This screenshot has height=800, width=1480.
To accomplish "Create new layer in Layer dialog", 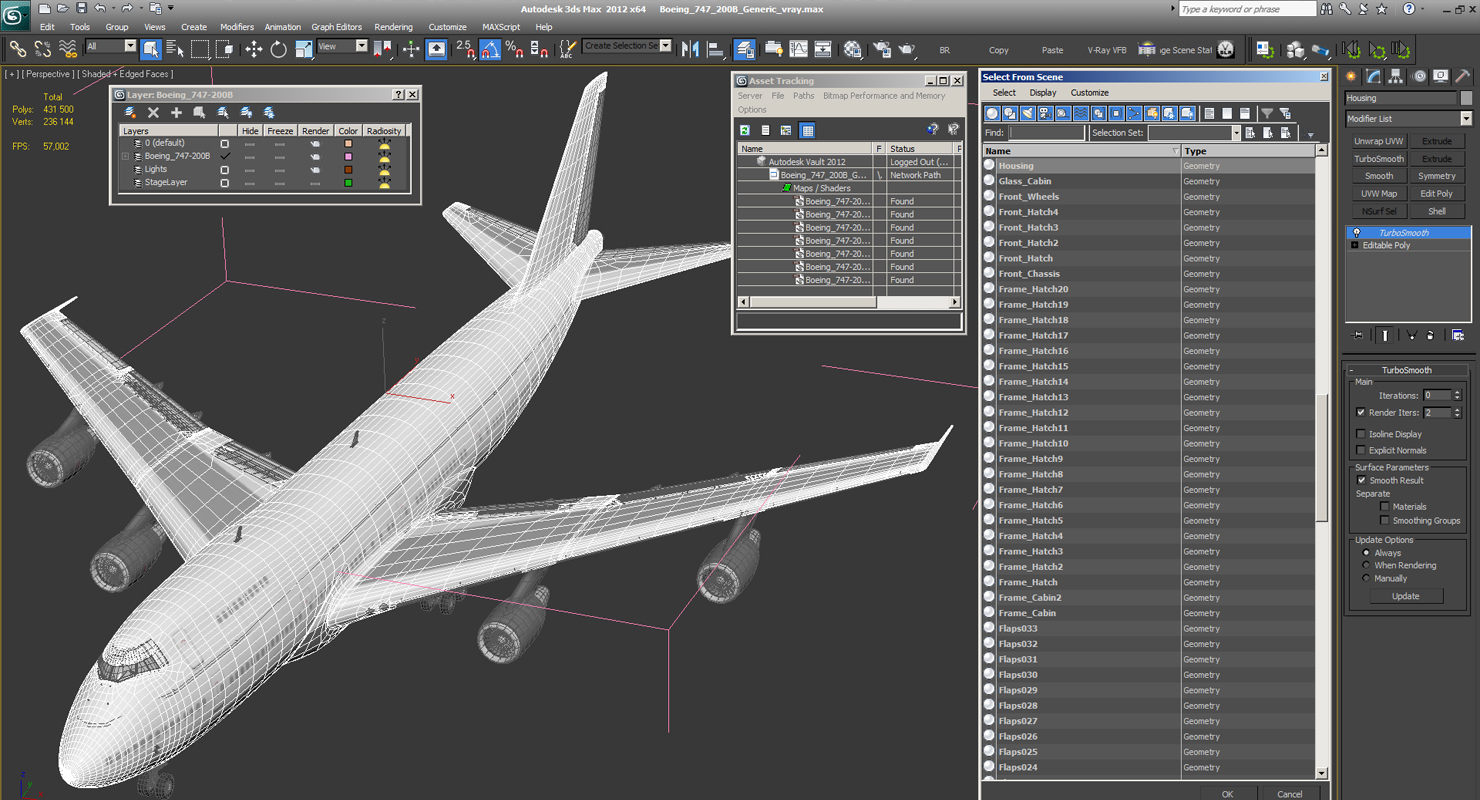I will (130, 113).
